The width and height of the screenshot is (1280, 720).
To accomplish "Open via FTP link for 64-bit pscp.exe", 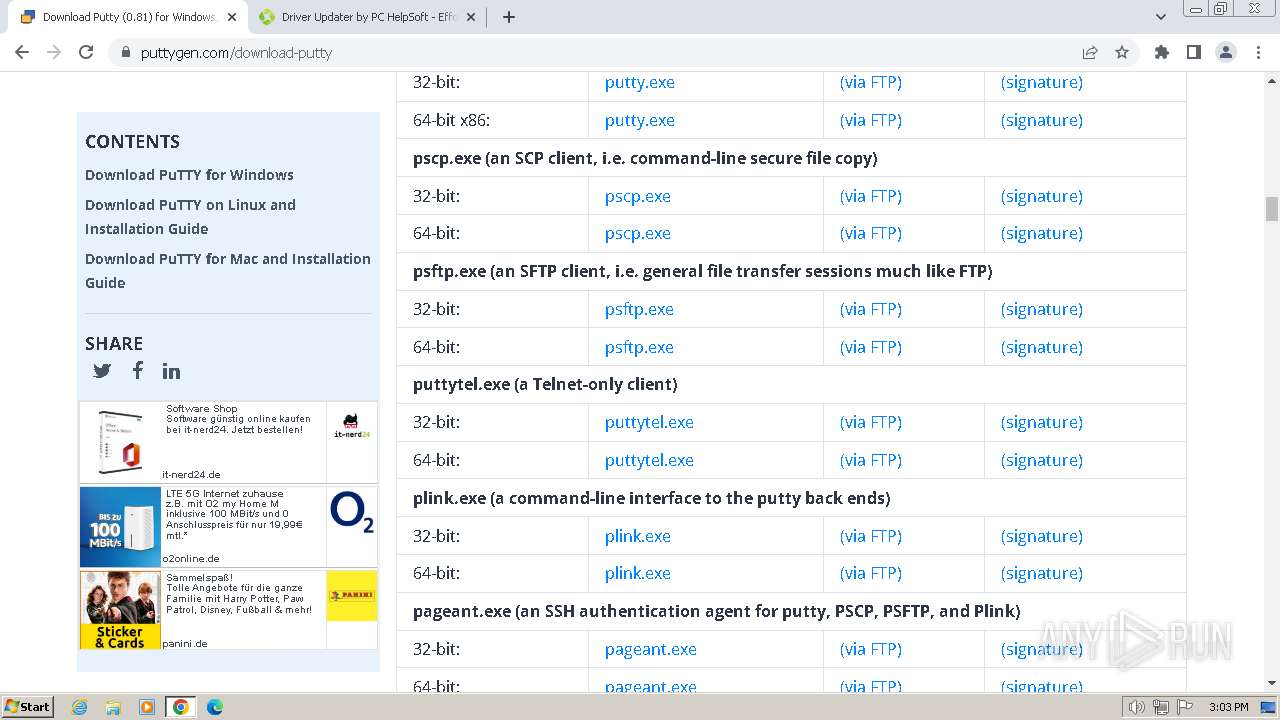I will (871, 233).
